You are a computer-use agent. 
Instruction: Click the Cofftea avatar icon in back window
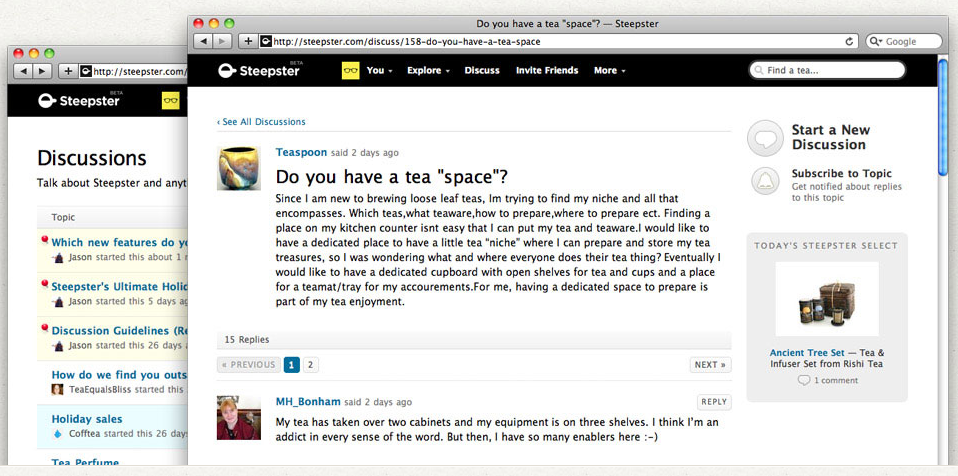pyautogui.click(x=57, y=434)
